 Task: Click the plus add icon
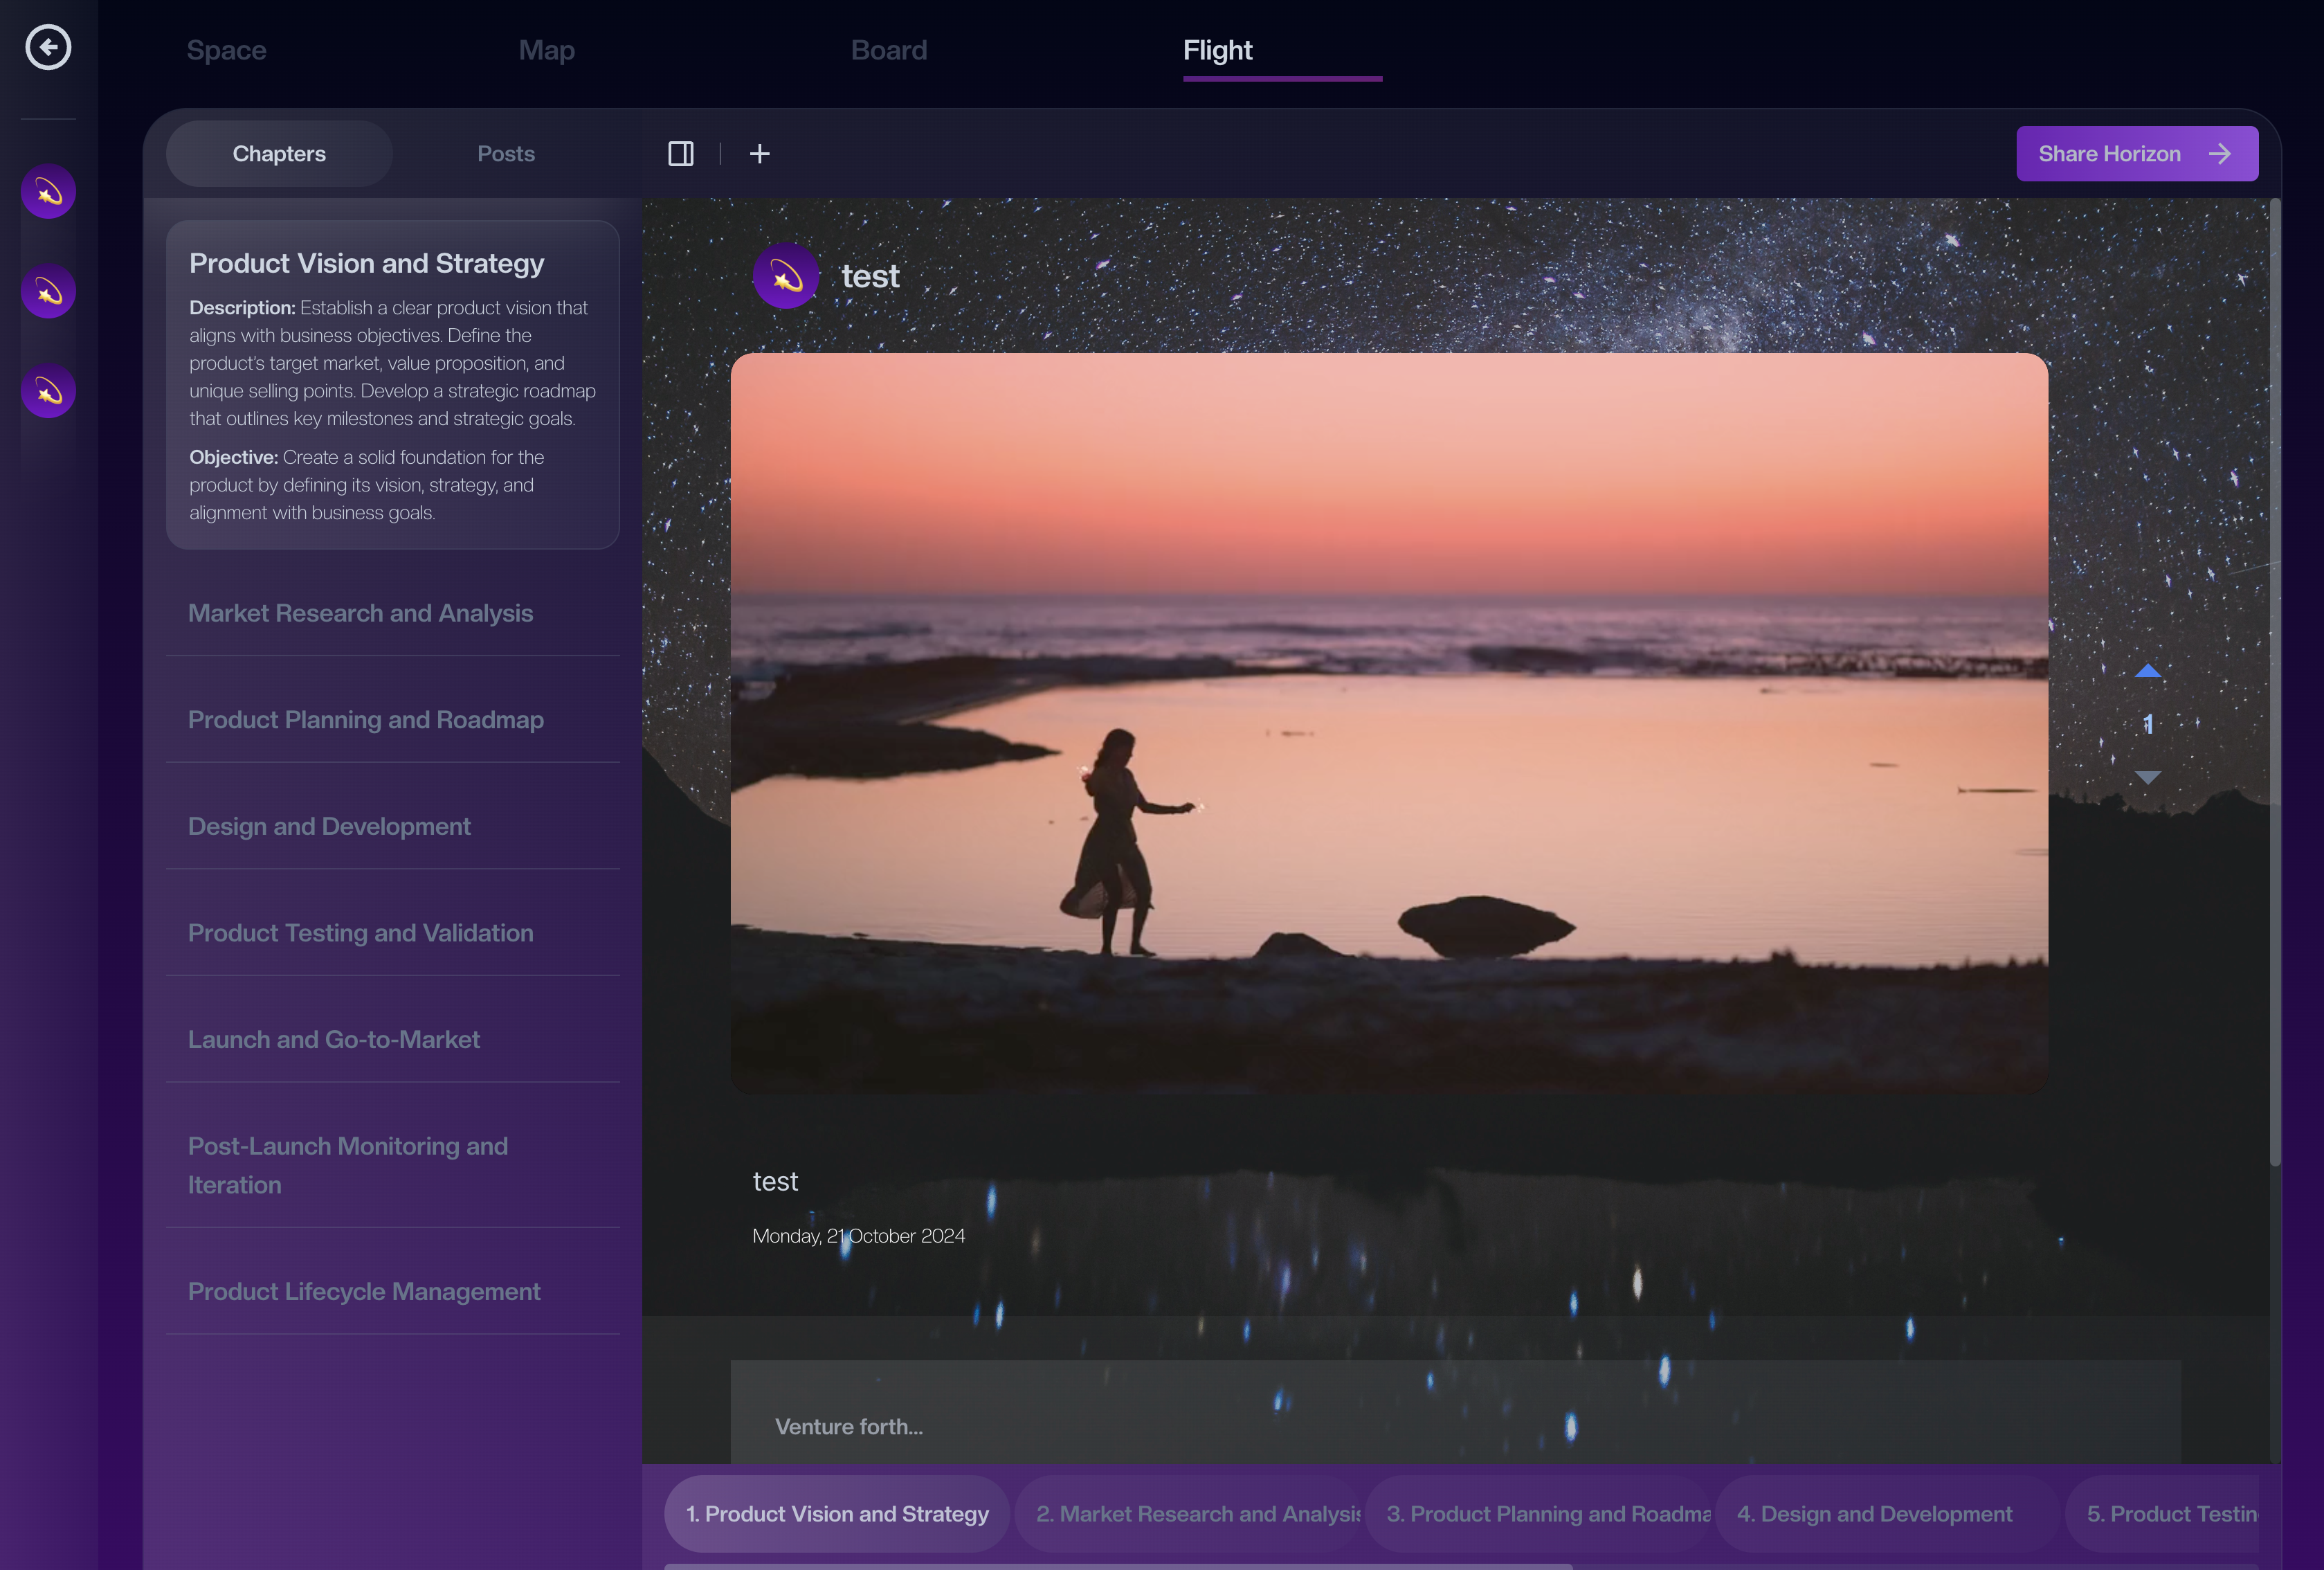click(760, 154)
